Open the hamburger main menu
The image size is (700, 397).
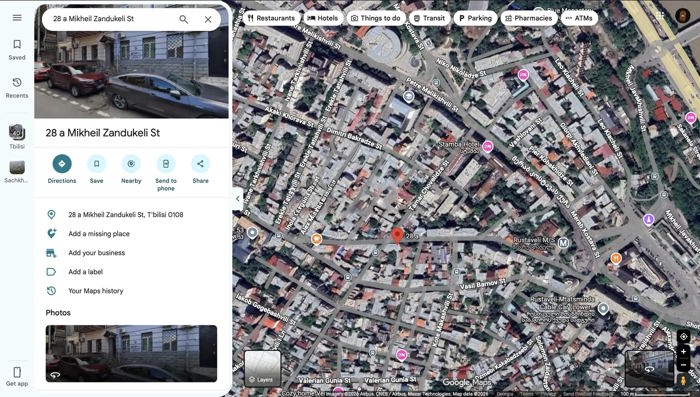pos(17,18)
